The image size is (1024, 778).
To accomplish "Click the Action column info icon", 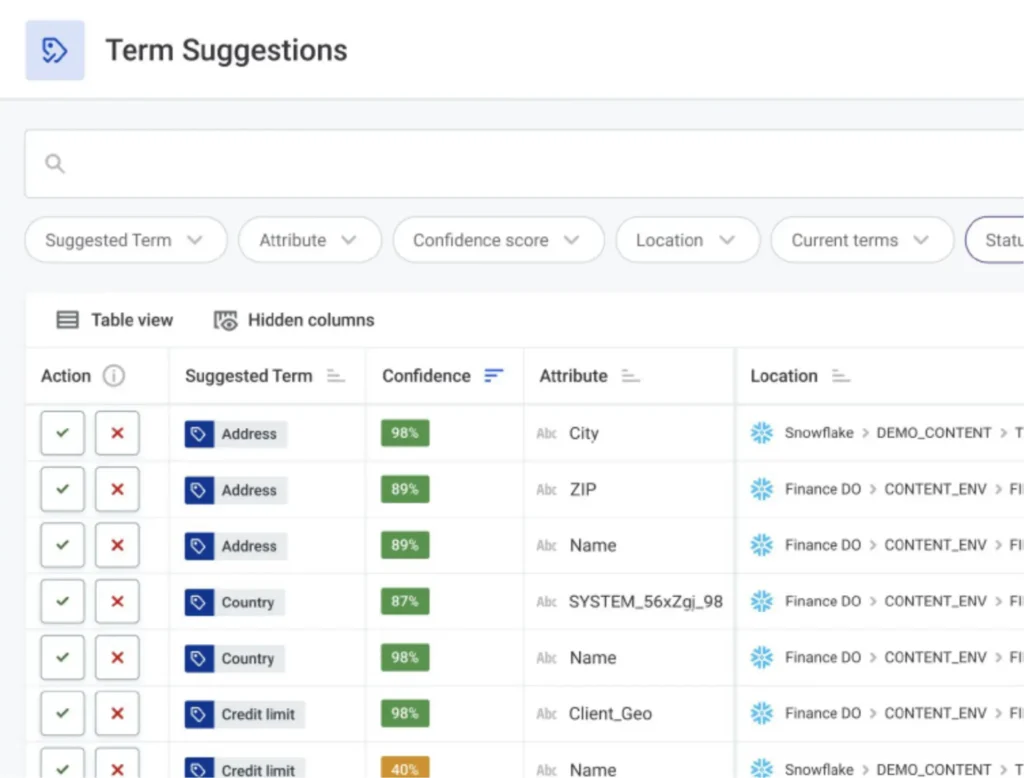I will click(114, 376).
